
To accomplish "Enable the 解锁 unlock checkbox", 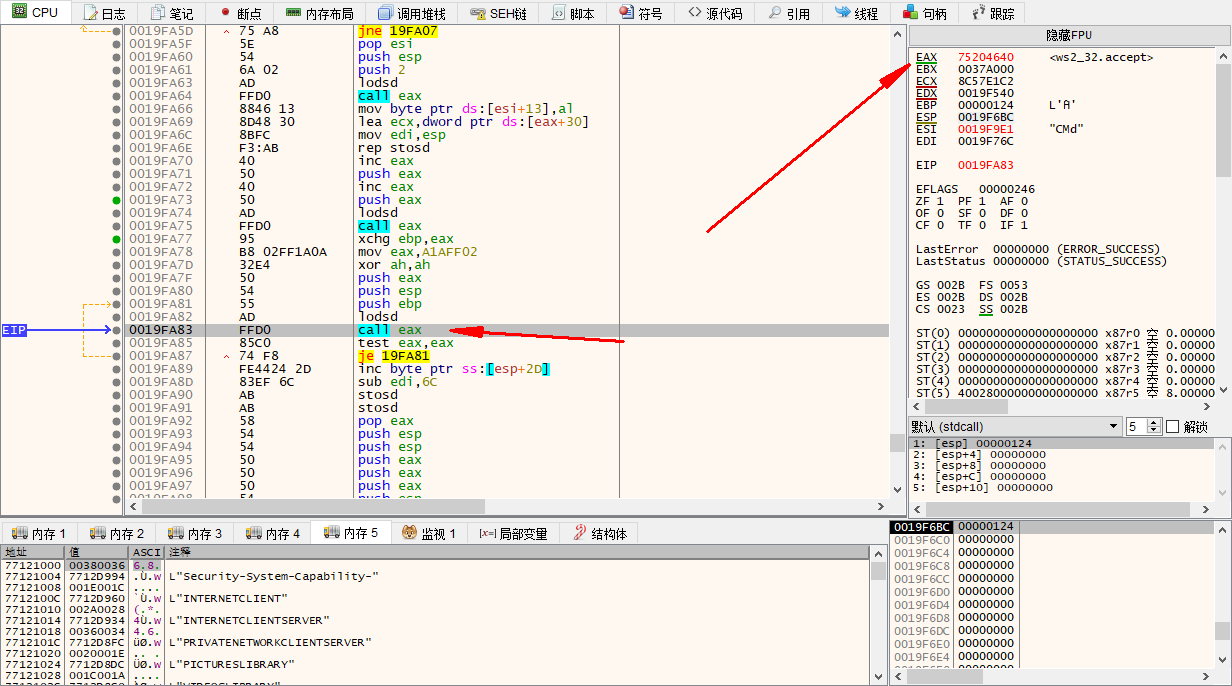I will 1173,427.
